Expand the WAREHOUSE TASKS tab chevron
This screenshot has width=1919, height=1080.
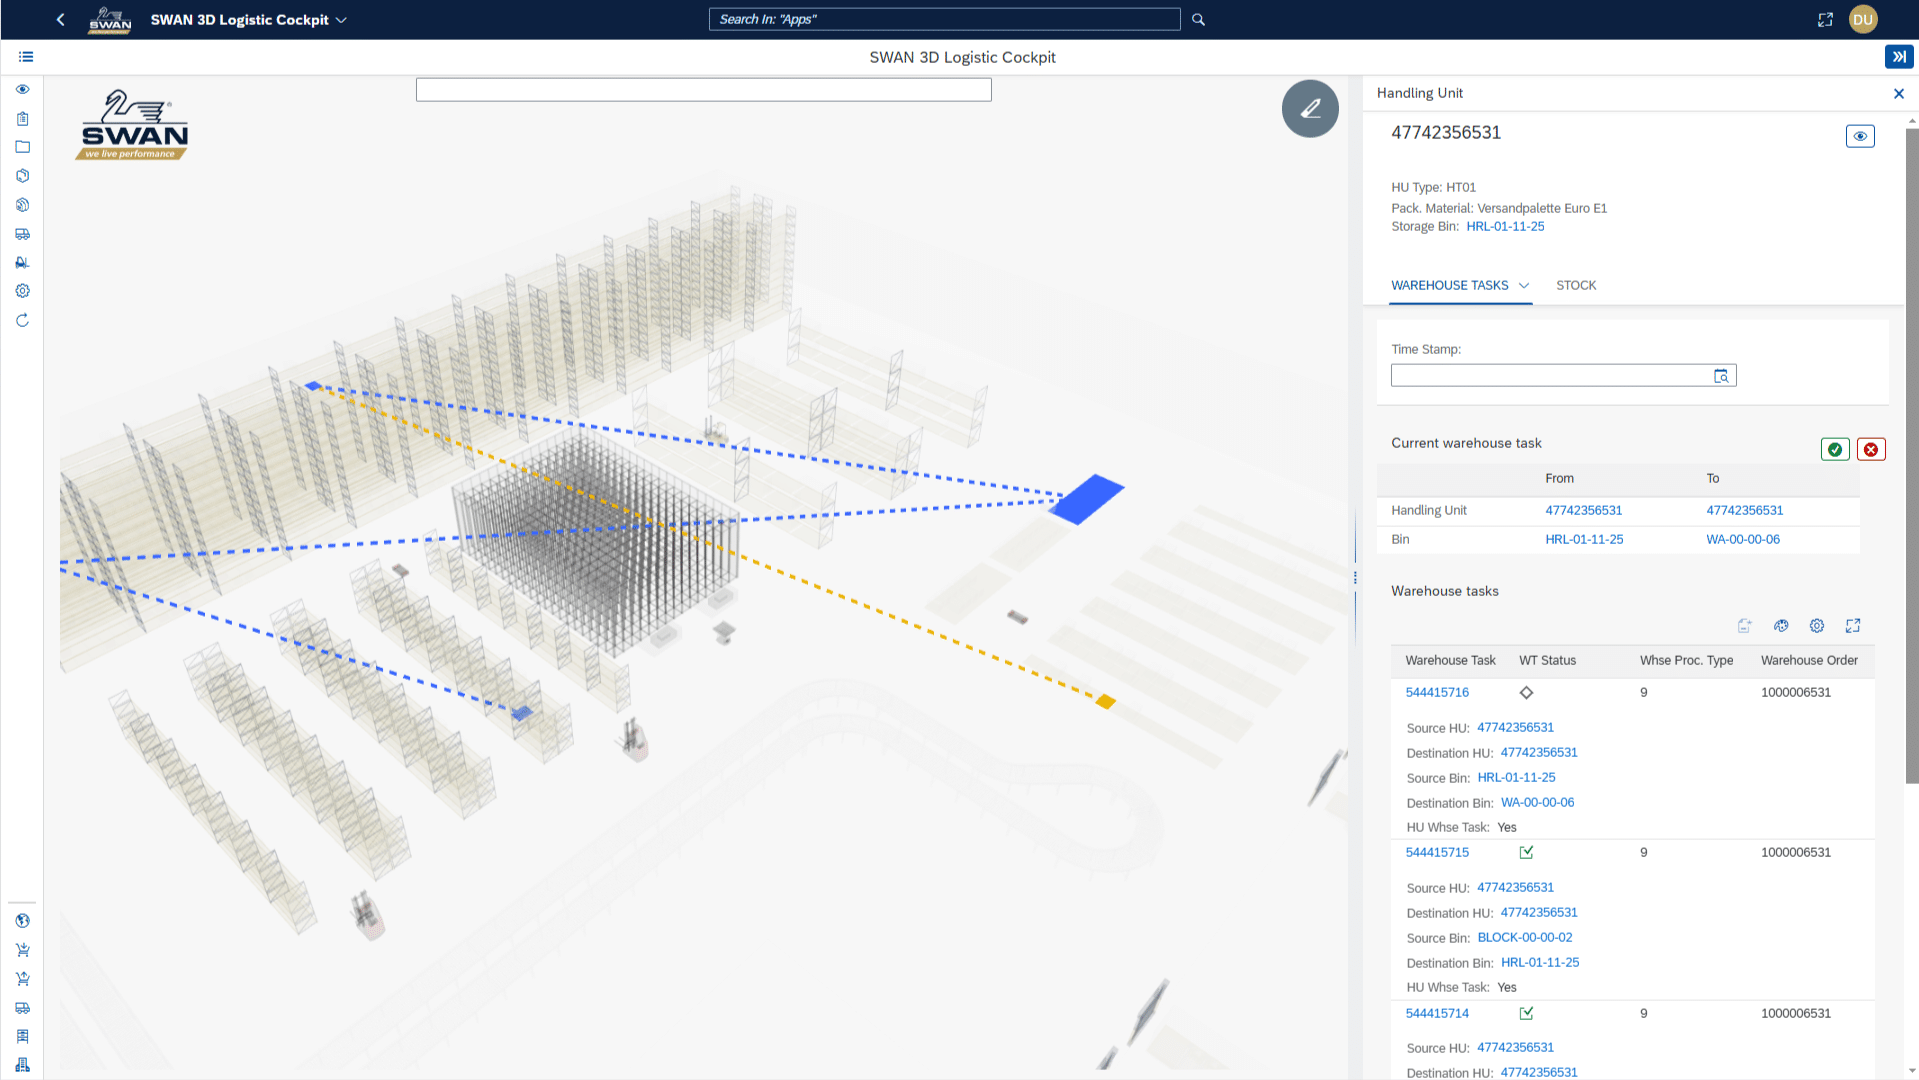(1523, 286)
